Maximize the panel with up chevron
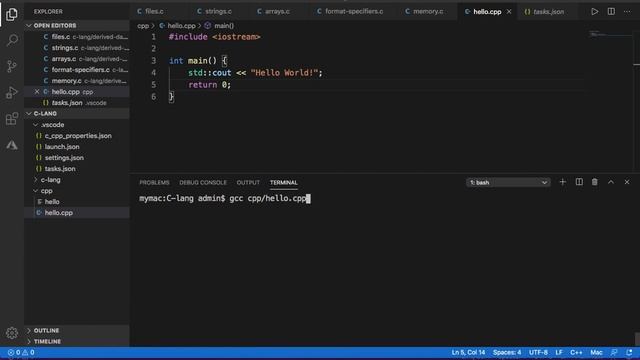 (x=611, y=182)
